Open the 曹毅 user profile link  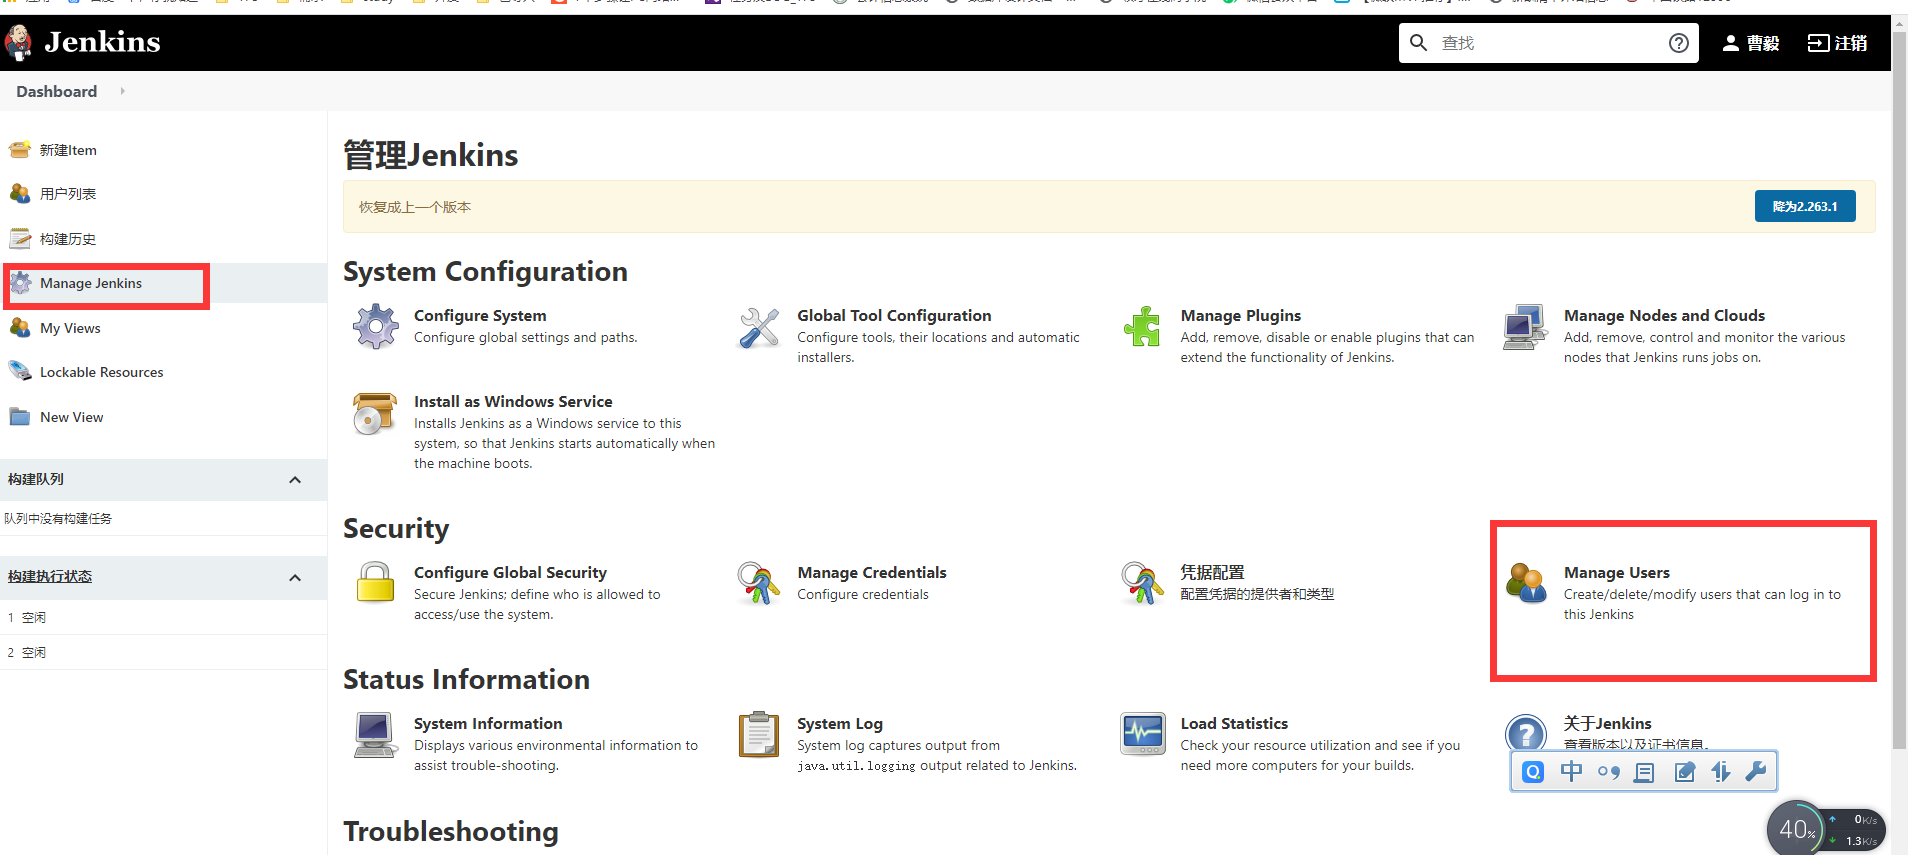1751,43
